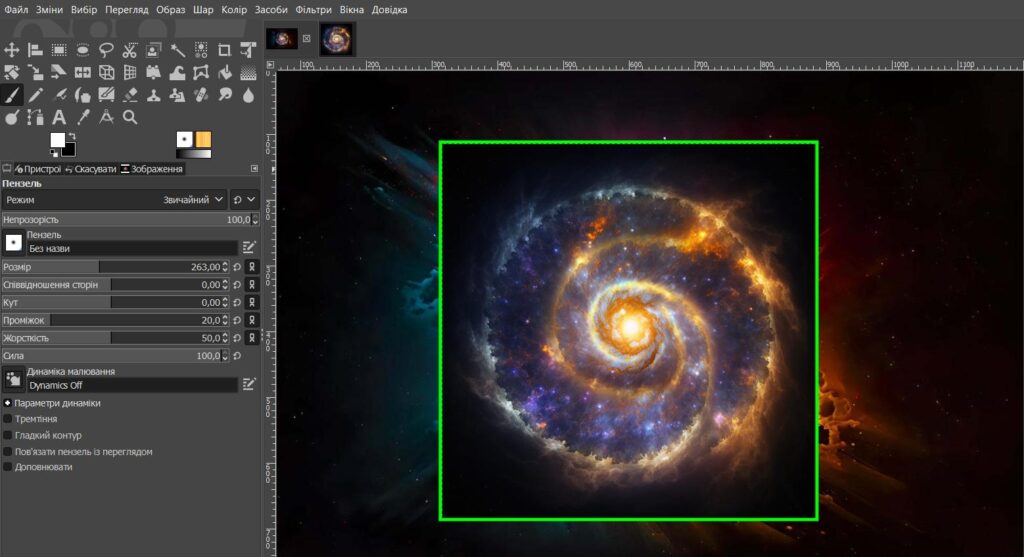
Task: Click the Жорсткість value stepper arrows
Action: point(225,338)
